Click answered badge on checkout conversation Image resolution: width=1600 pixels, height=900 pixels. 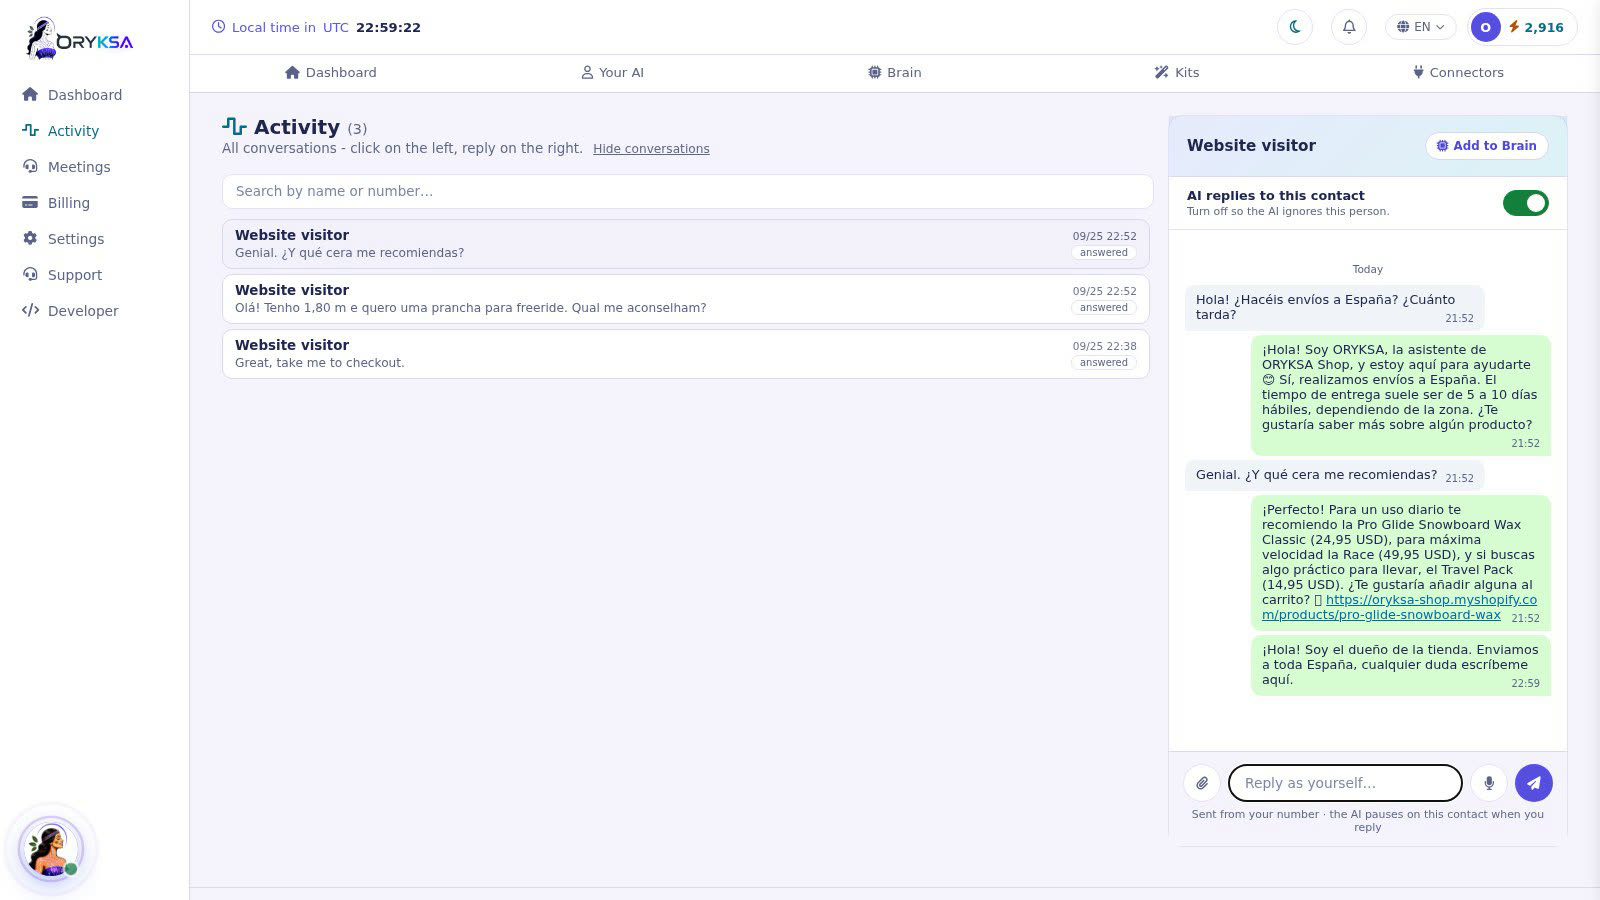(1104, 363)
